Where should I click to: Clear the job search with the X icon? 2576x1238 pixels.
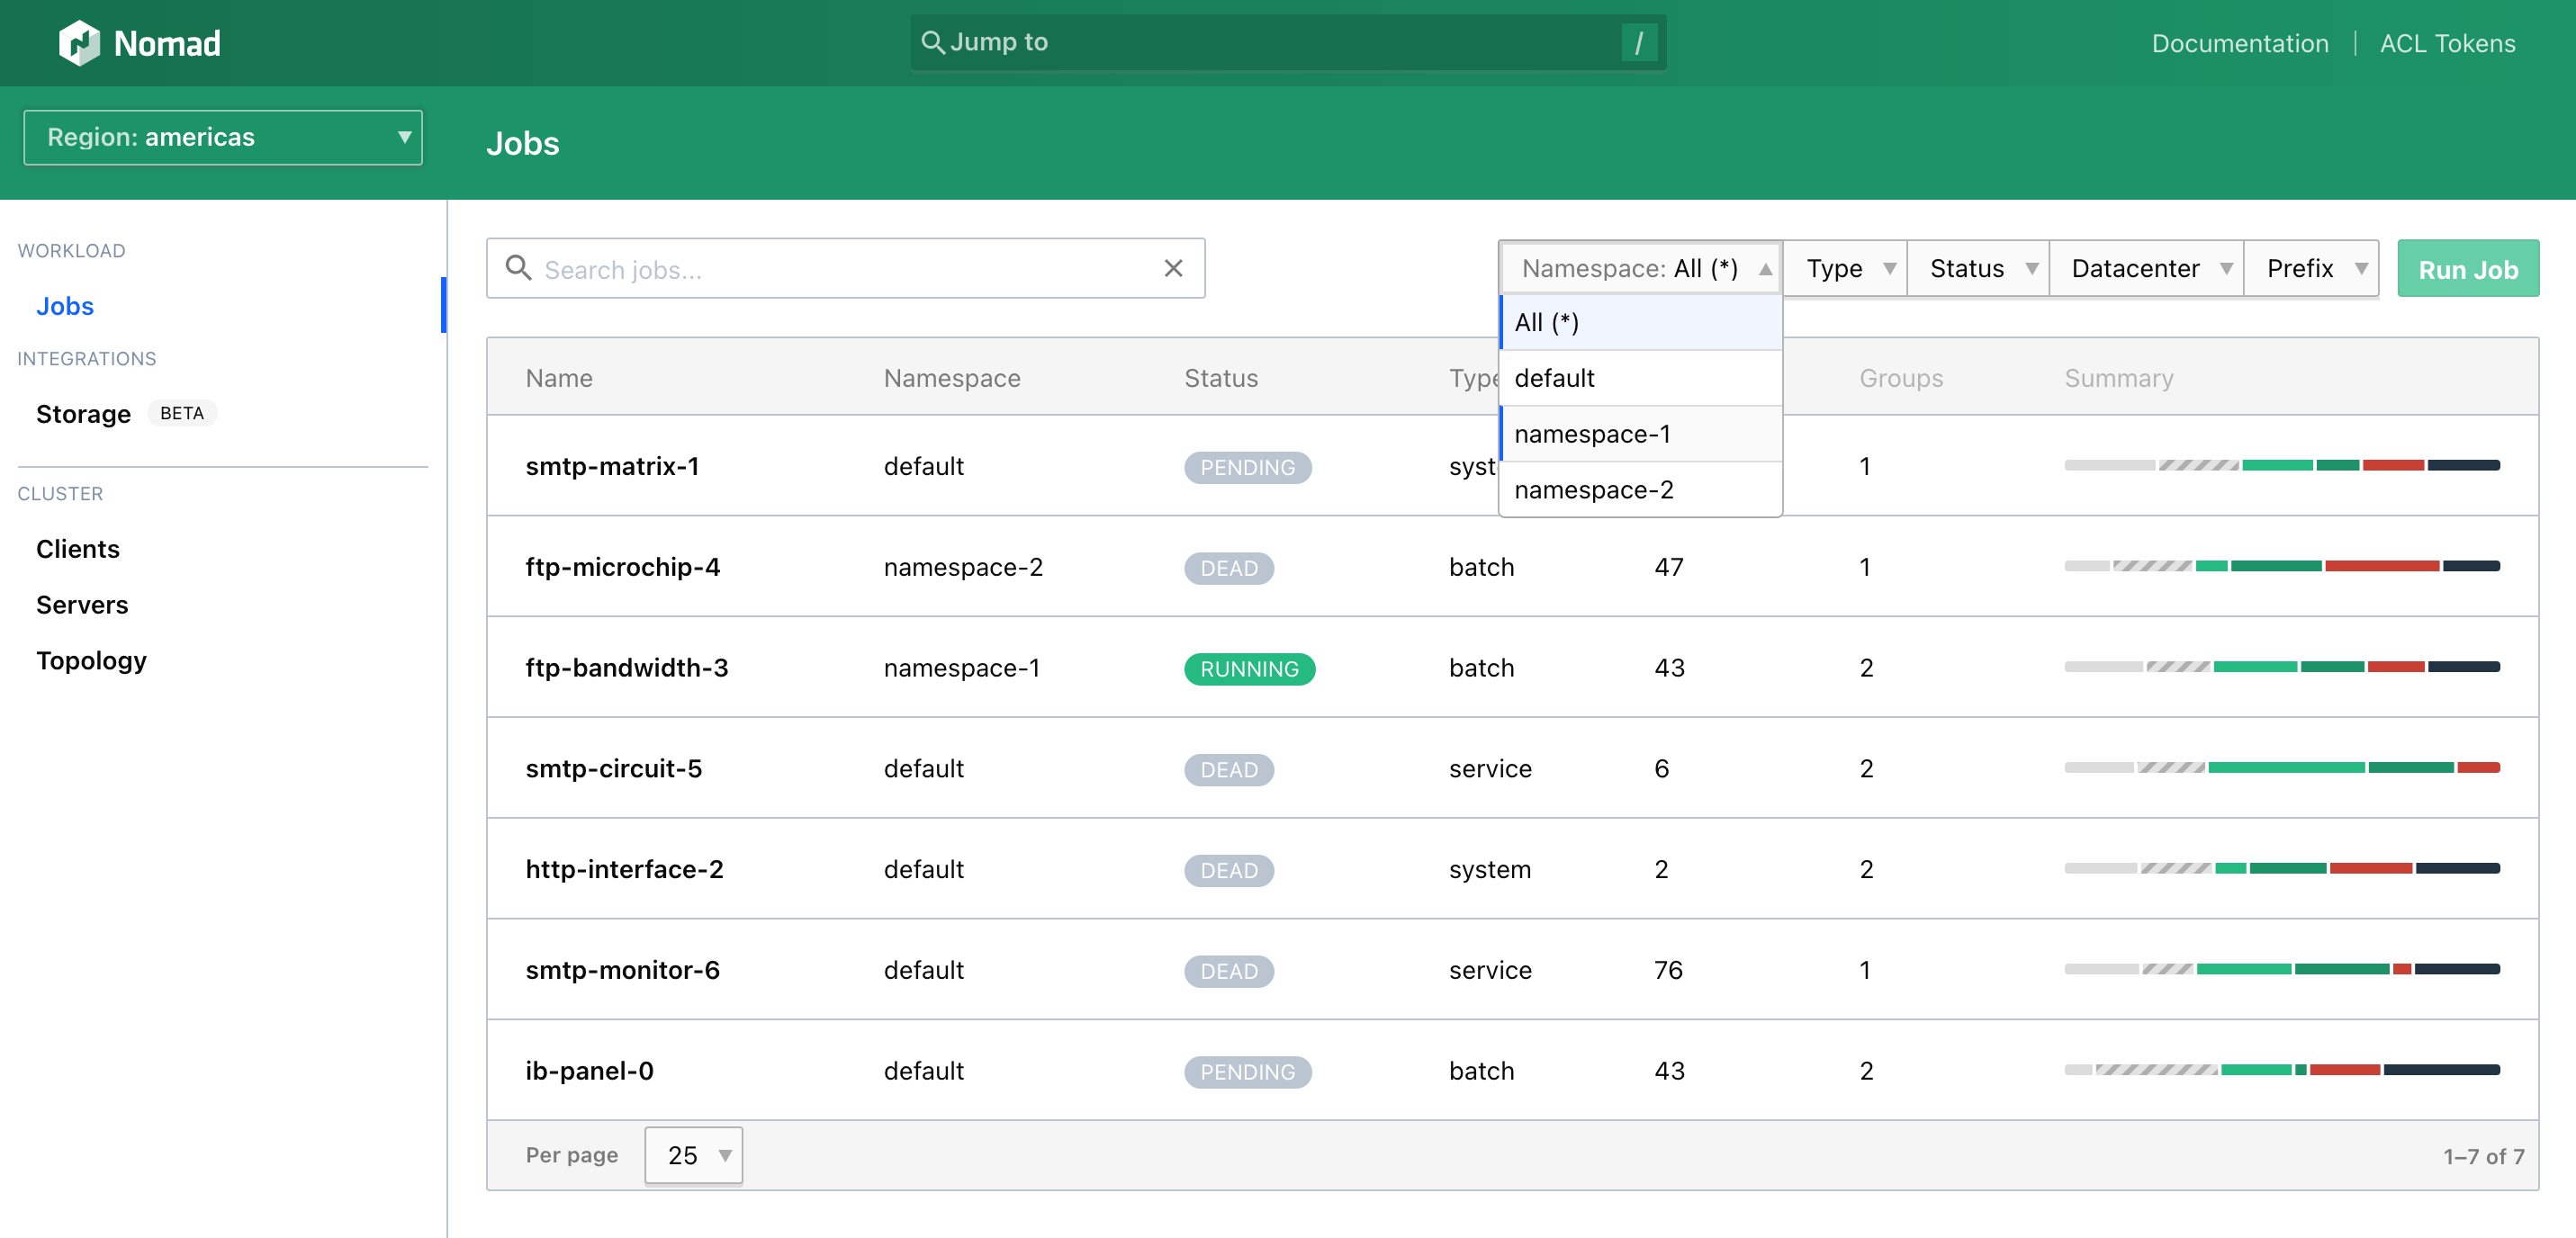pyautogui.click(x=1172, y=268)
